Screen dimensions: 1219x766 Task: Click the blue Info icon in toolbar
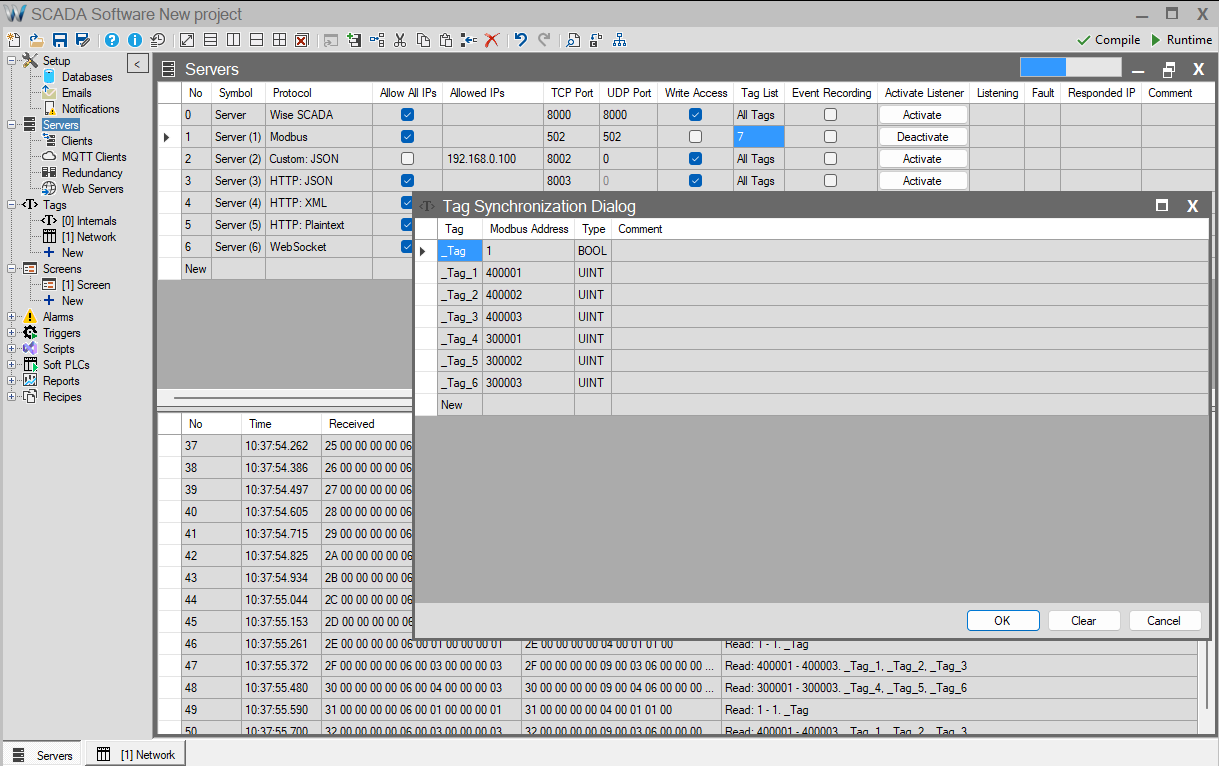click(135, 40)
